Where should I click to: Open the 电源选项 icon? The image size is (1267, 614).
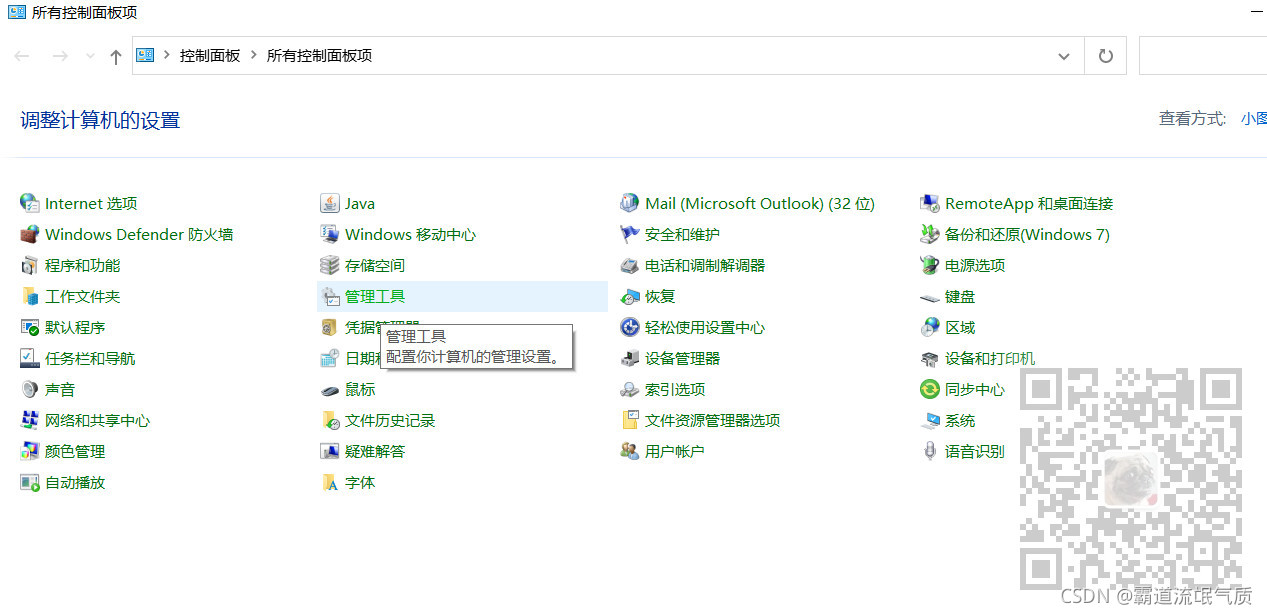point(929,265)
